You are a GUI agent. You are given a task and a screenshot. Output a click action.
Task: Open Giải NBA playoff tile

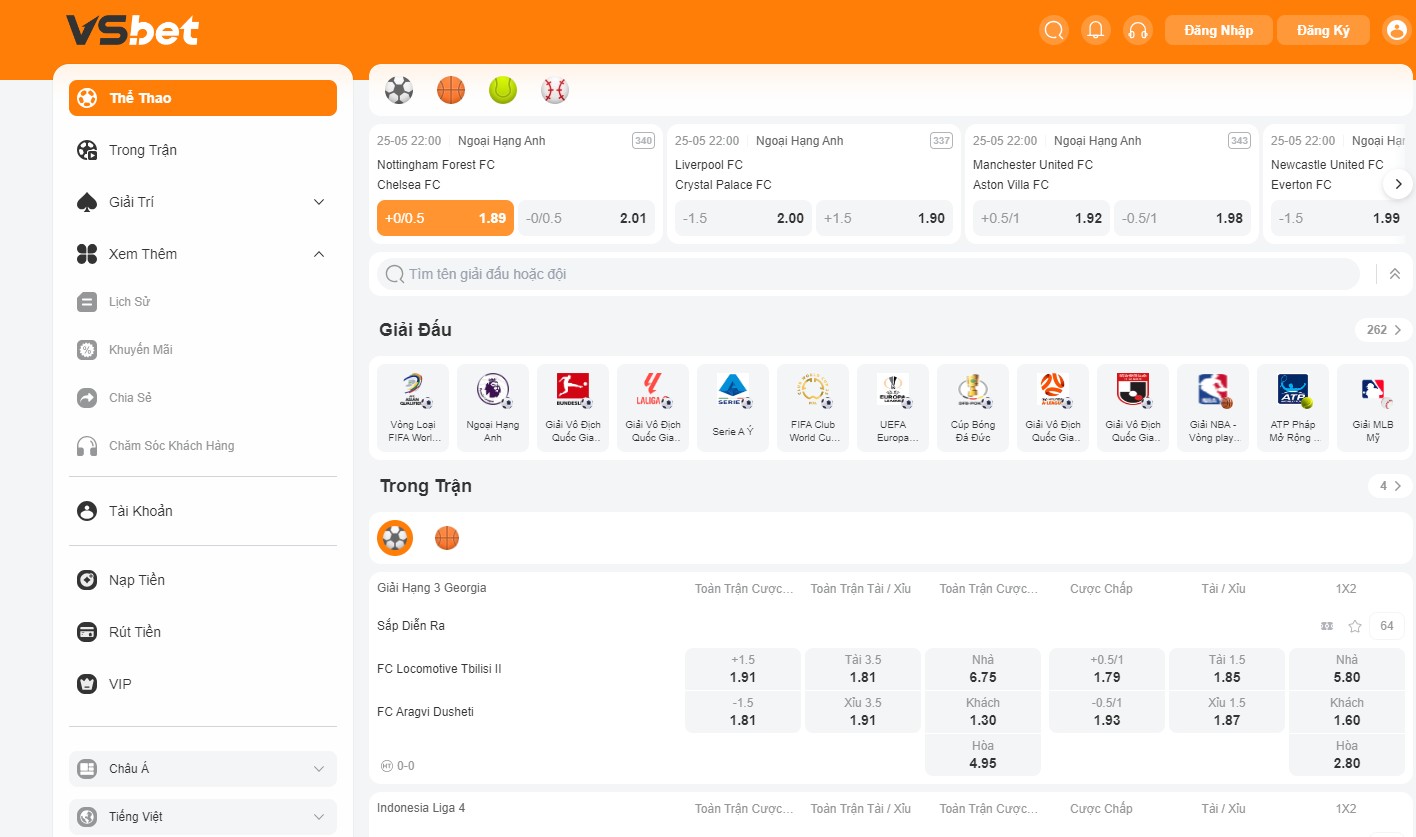click(x=1213, y=408)
